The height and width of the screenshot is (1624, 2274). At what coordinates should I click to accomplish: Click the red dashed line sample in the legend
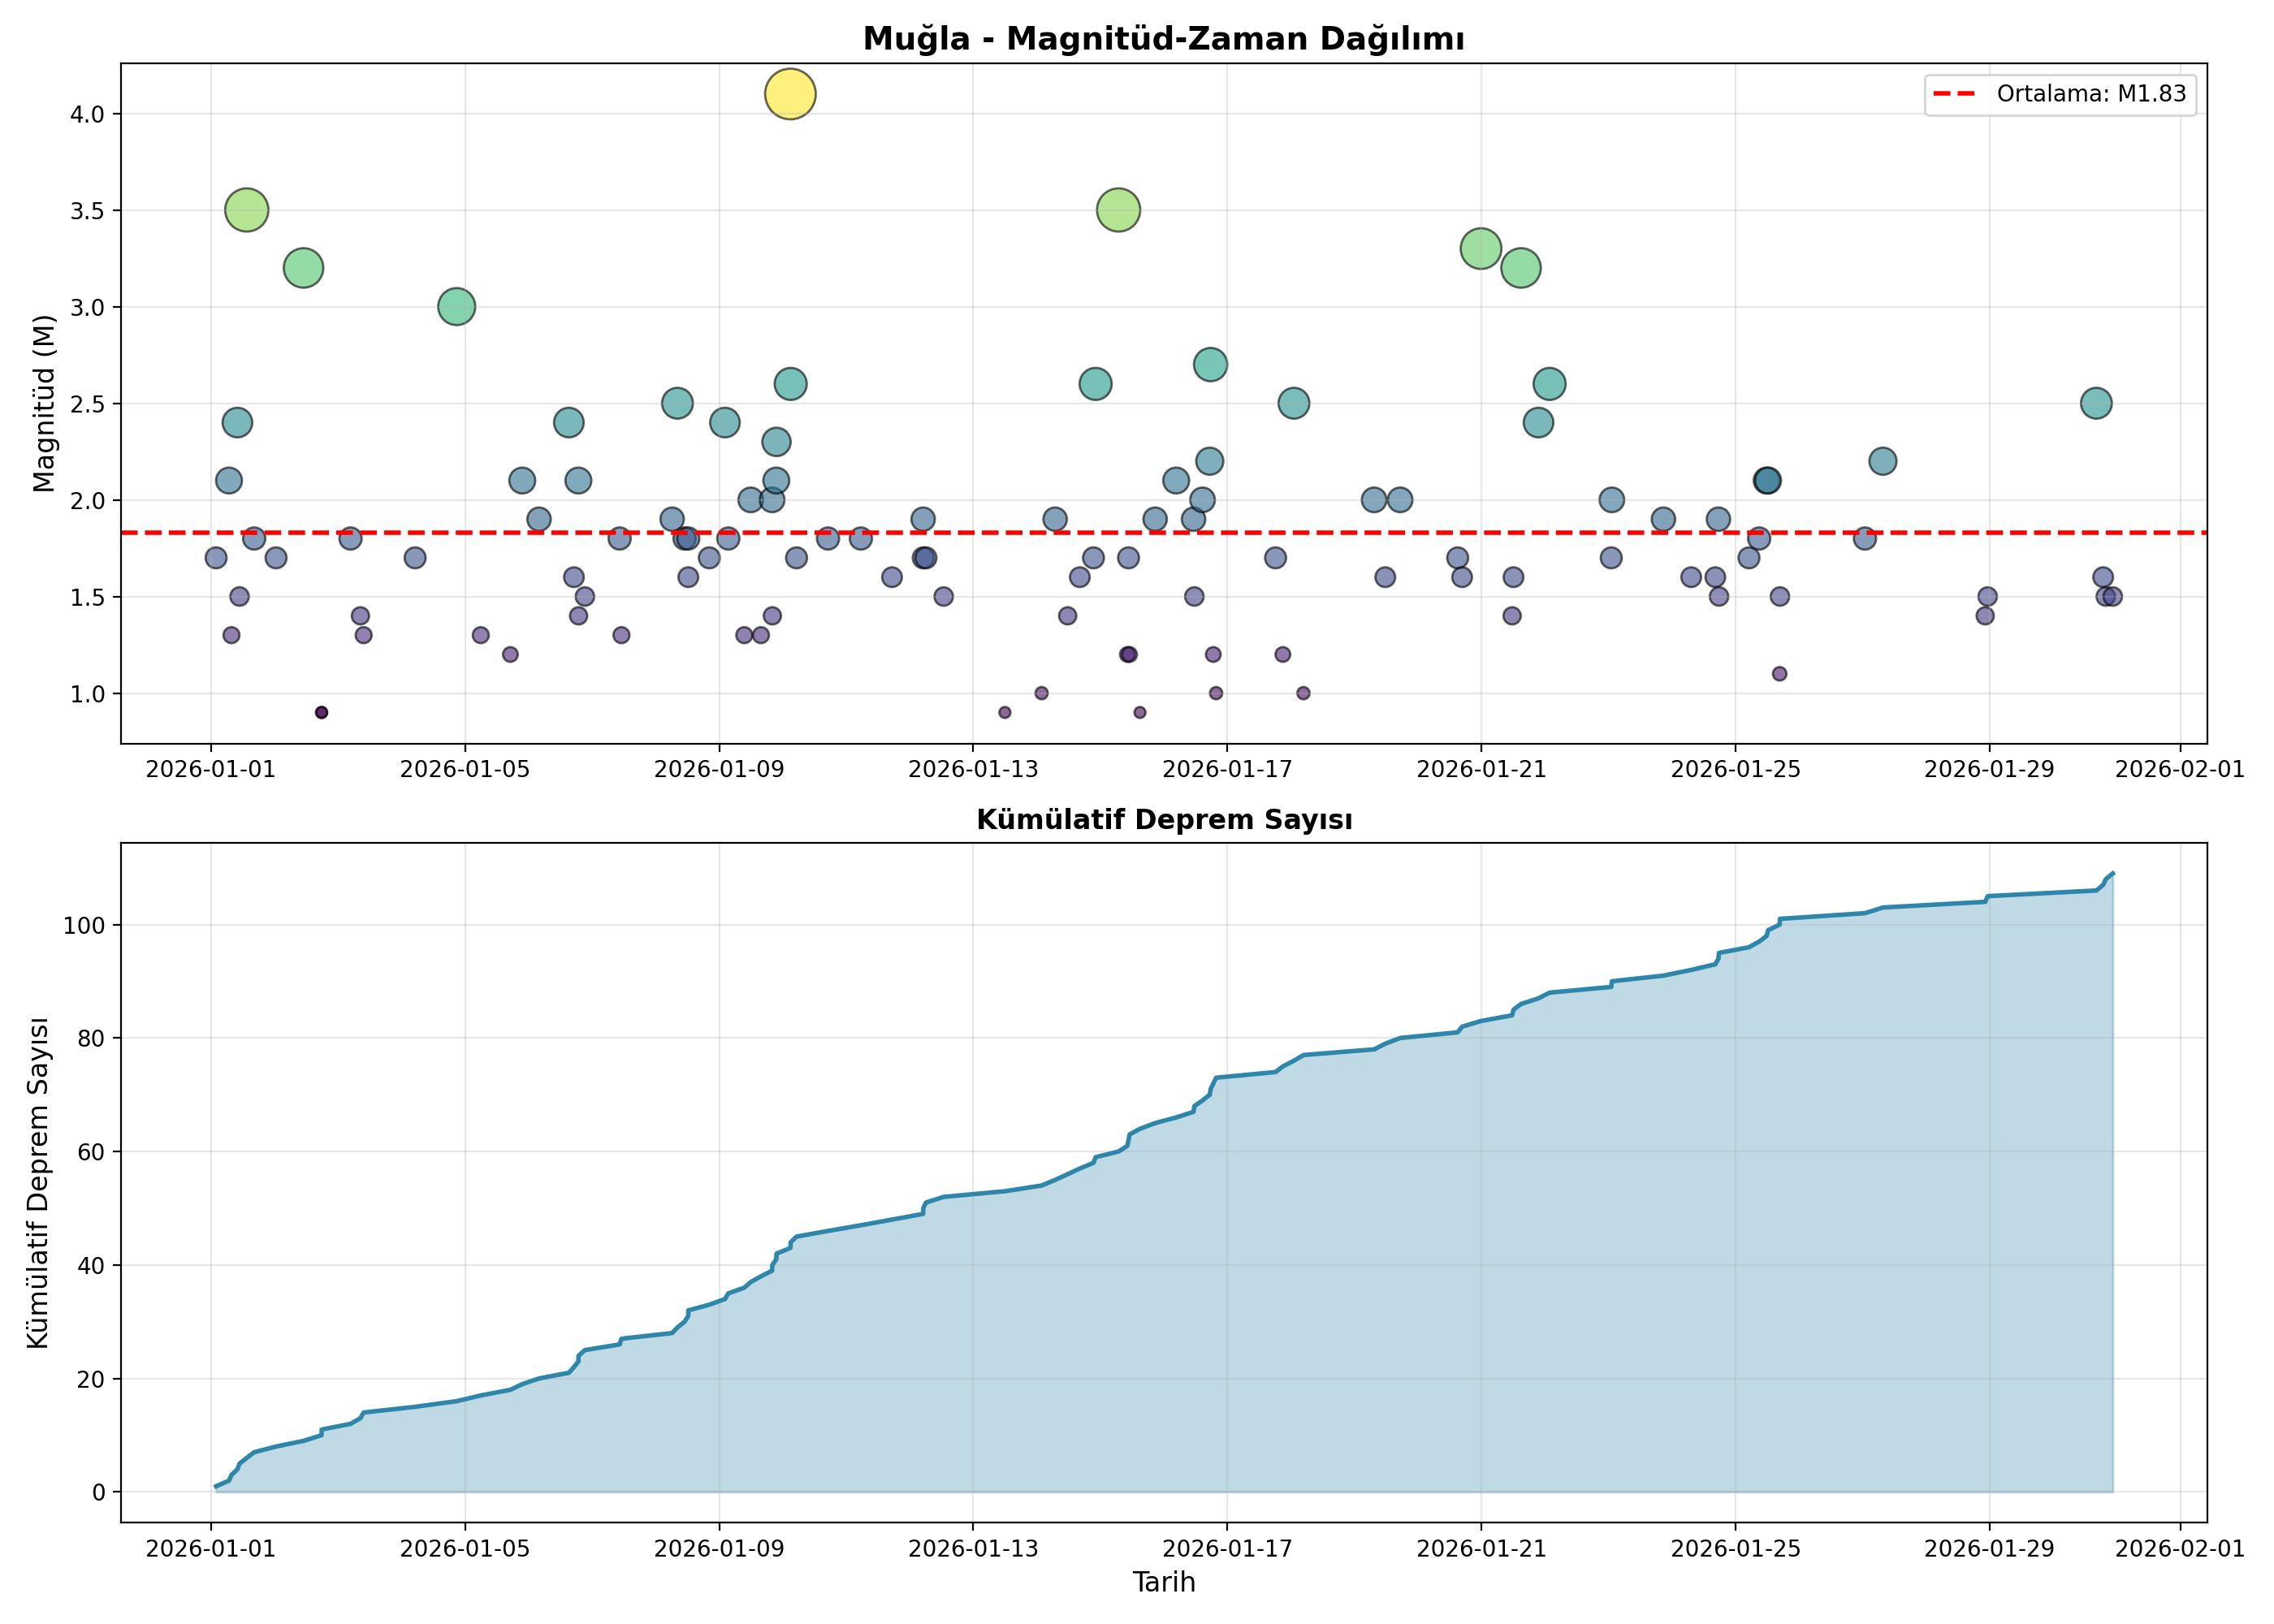[x=1955, y=94]
